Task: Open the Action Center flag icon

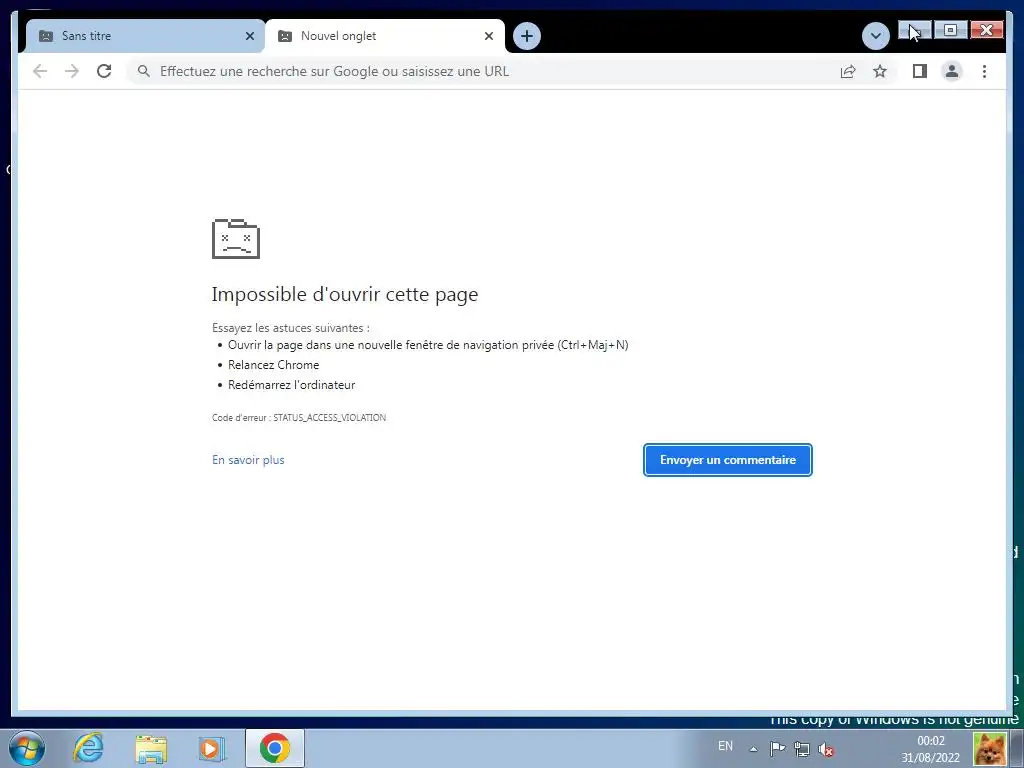Action: pyautogui.click(x=777, y=749)
